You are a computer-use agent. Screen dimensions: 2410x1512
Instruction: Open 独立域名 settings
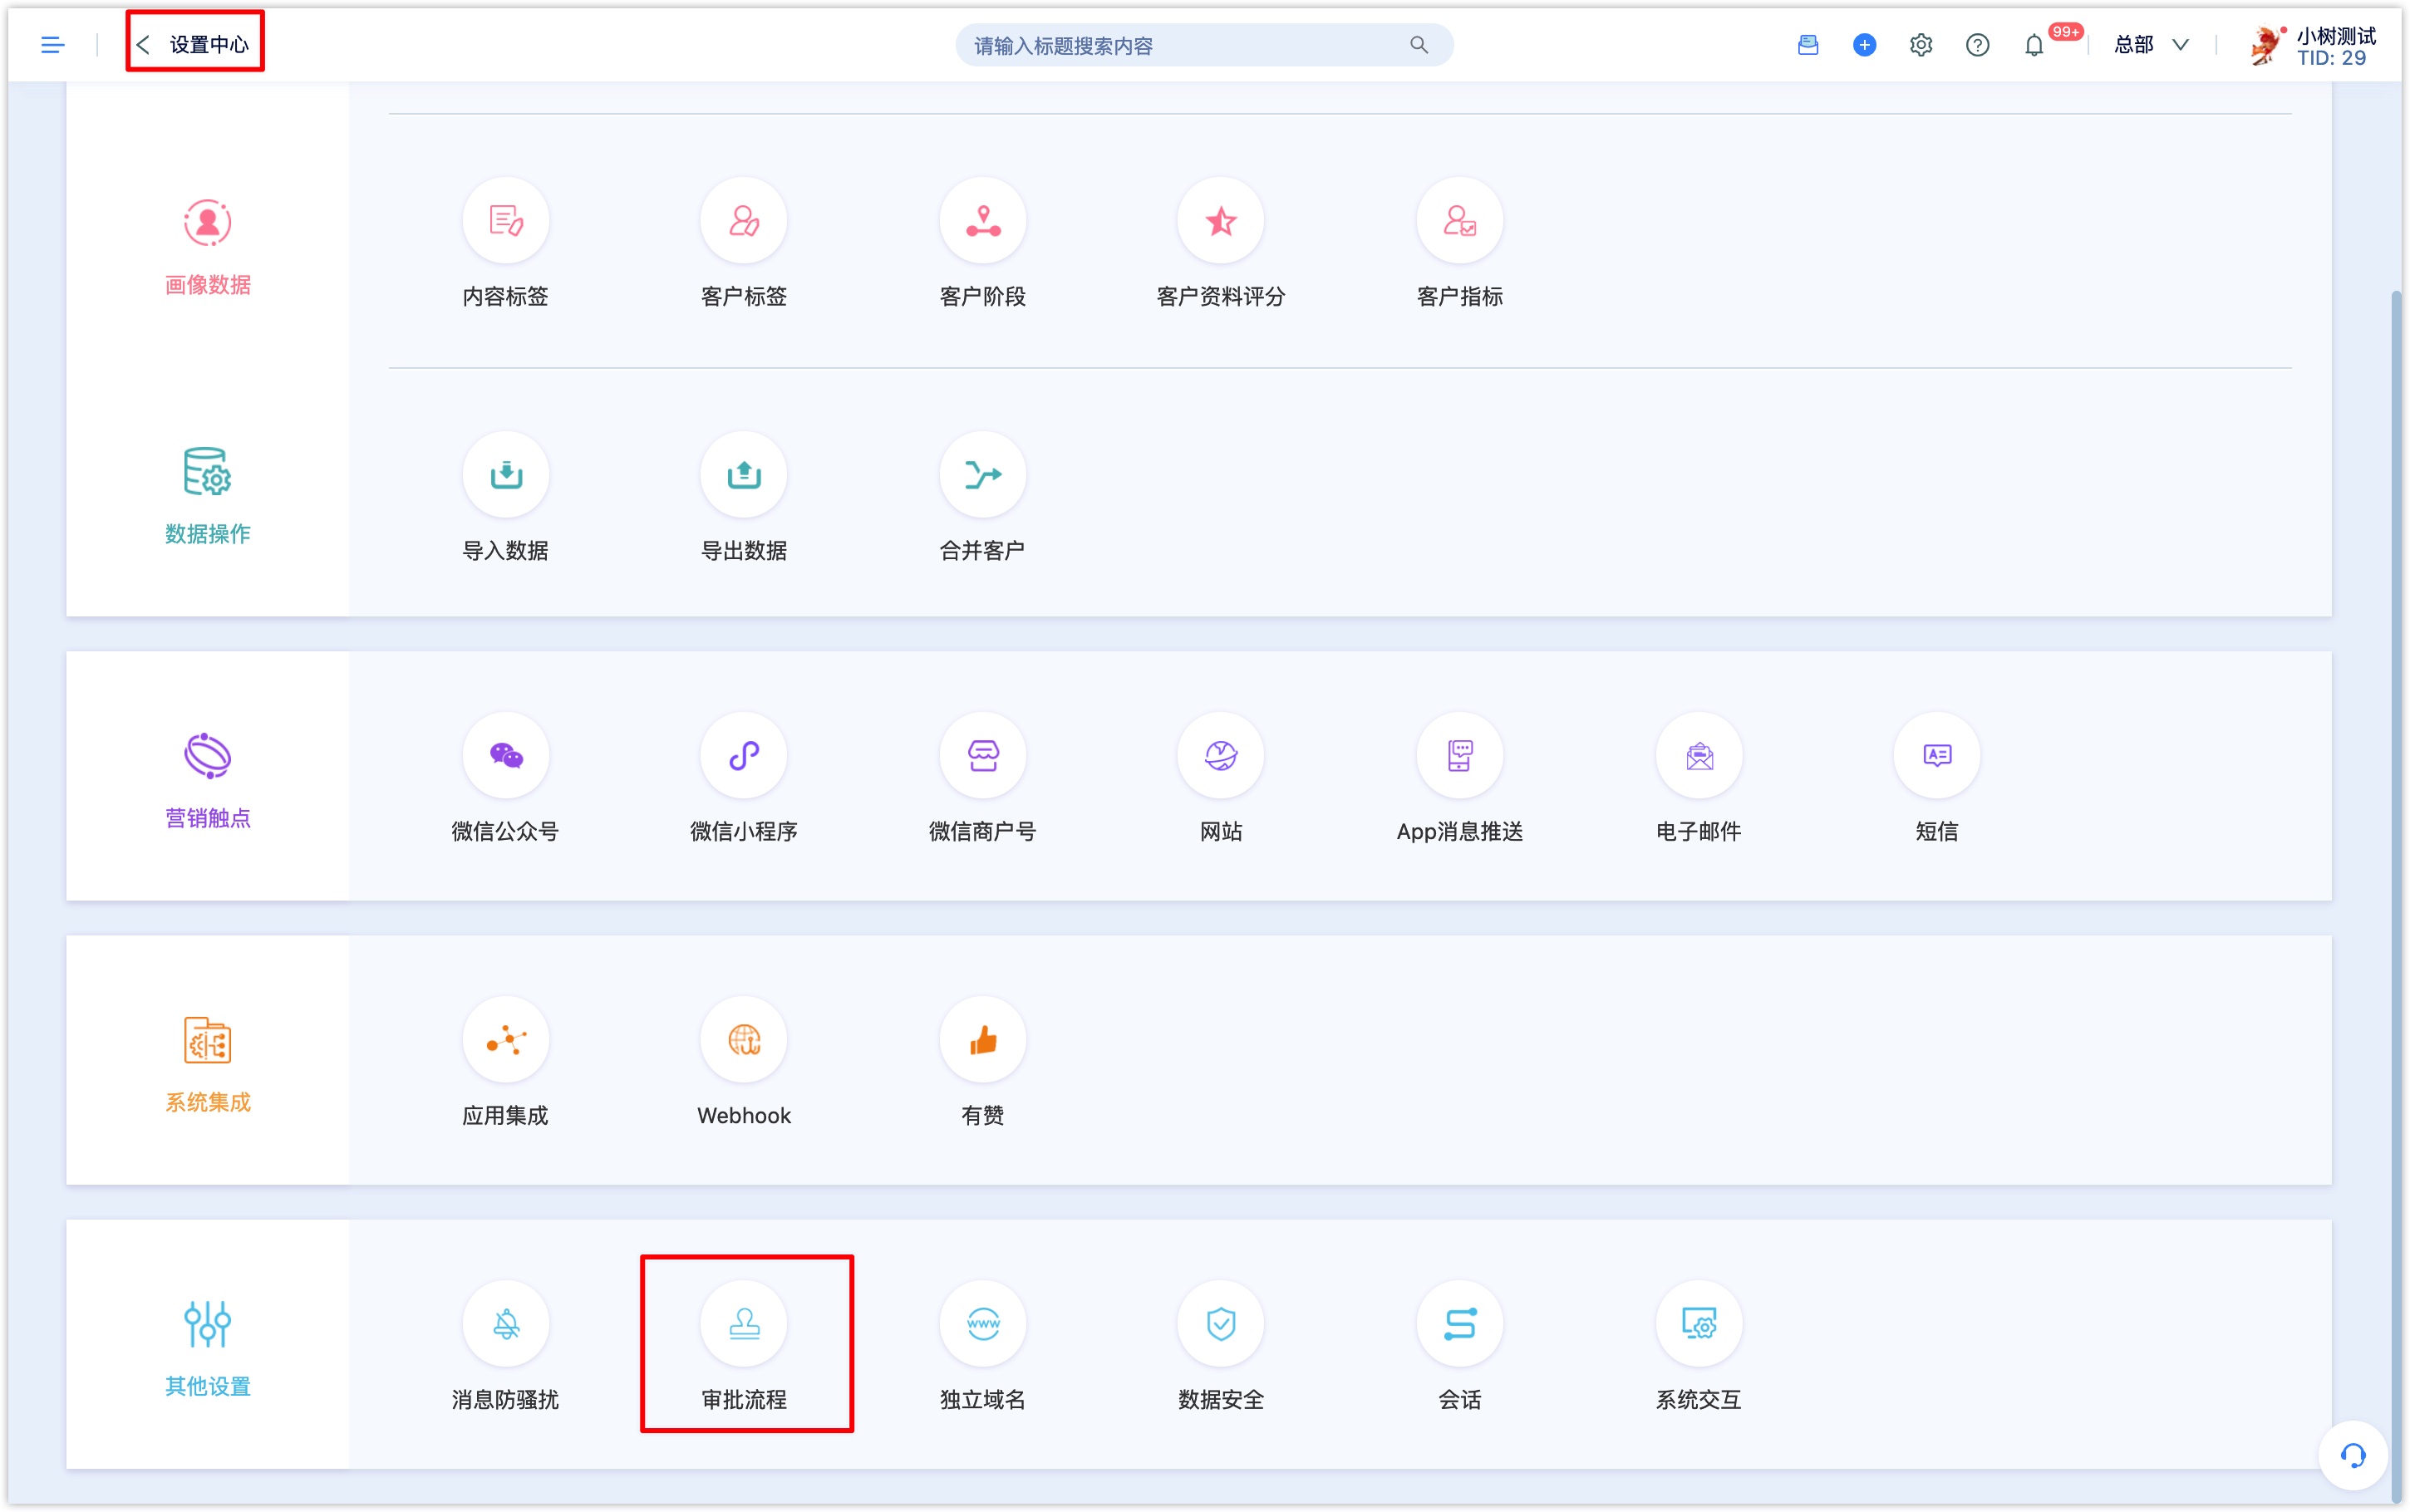[x=983, y=1346]
